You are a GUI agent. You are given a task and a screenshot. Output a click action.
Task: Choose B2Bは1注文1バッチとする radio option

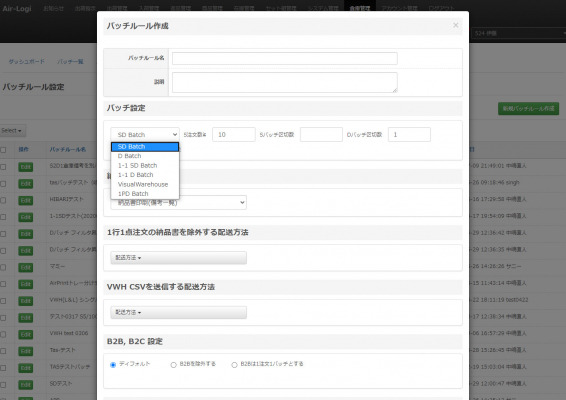coord(234,365)
